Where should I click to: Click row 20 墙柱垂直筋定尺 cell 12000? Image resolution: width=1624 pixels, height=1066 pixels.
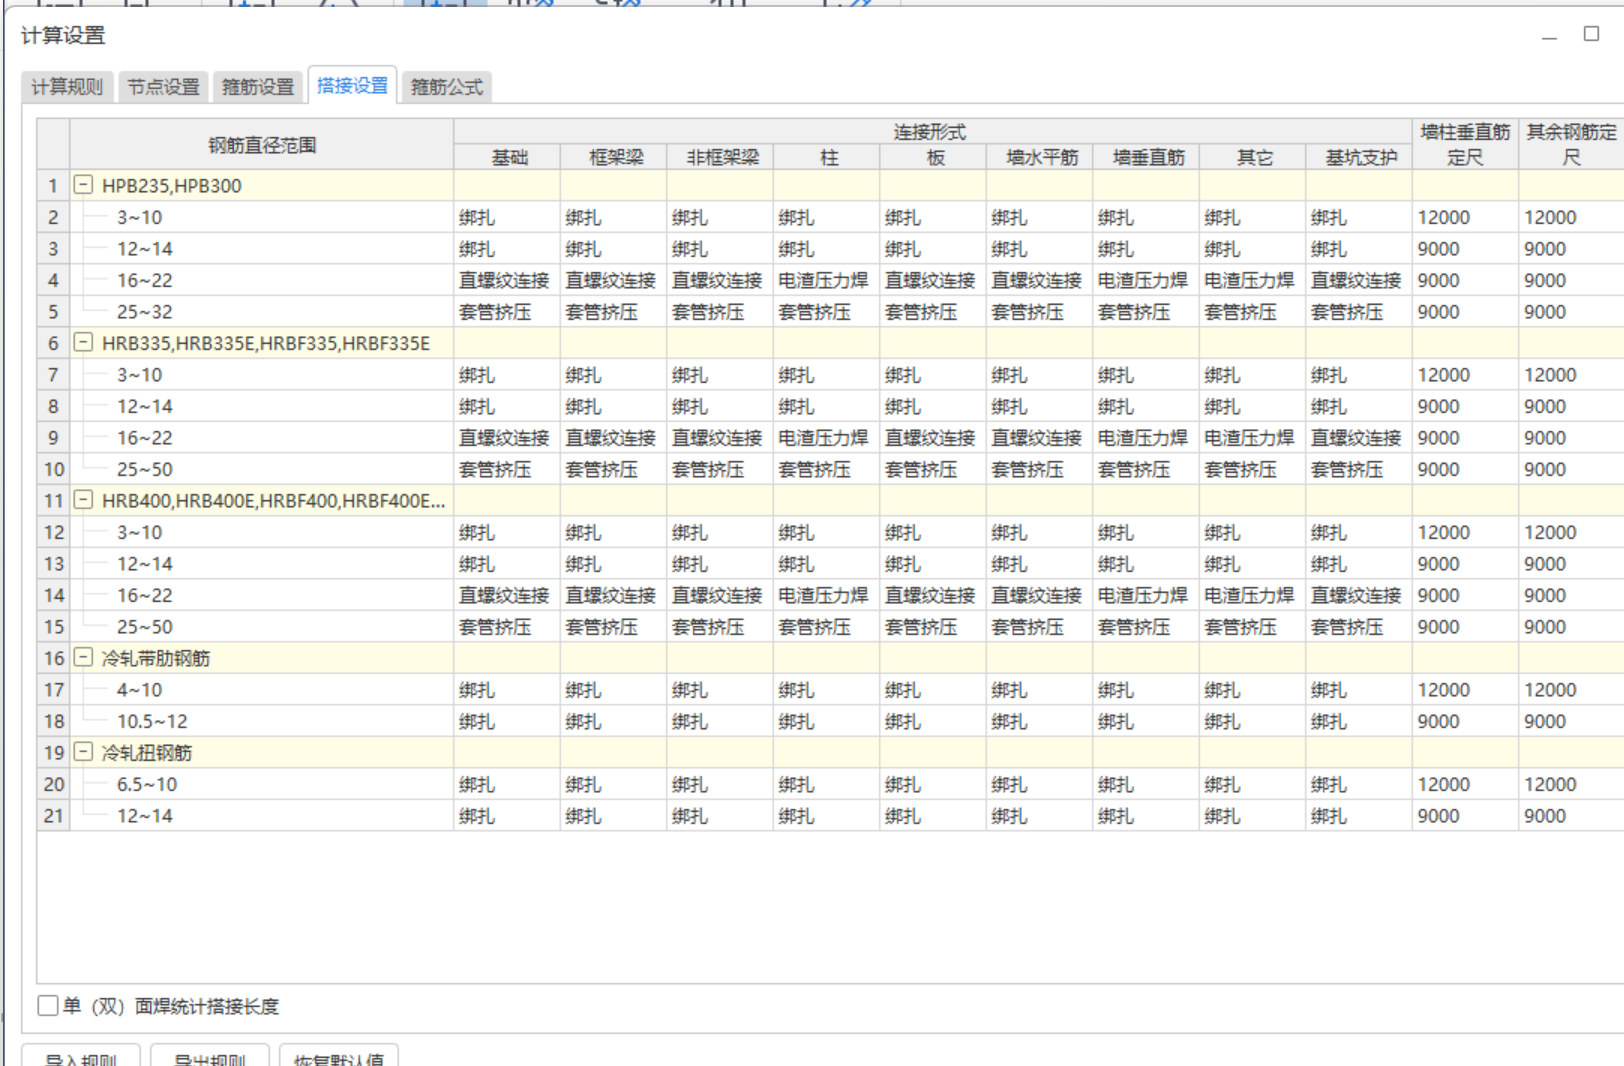pyautogui.click(x=1466, y=784)
